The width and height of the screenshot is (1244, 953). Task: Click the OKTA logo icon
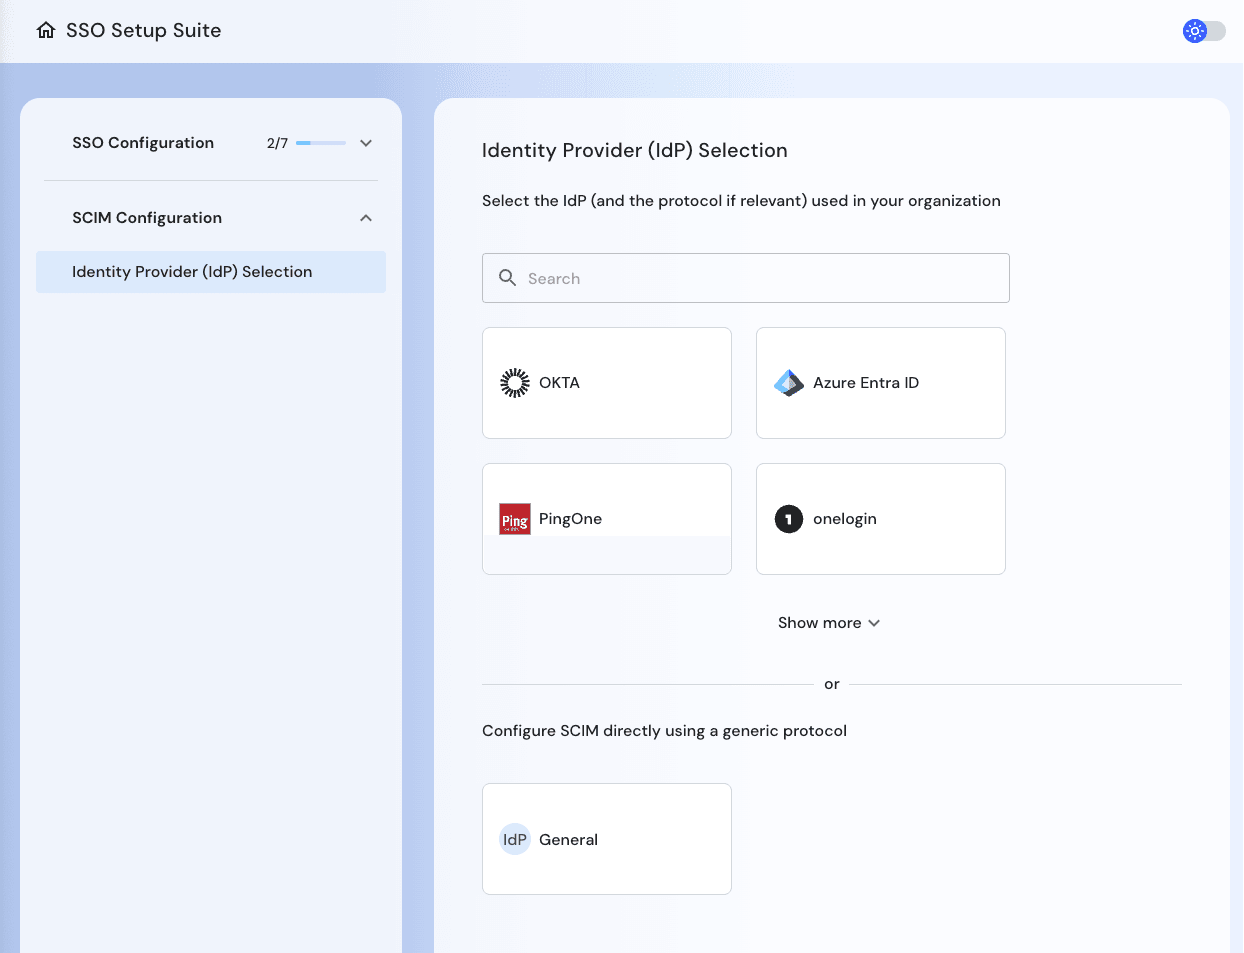(514, 382)
